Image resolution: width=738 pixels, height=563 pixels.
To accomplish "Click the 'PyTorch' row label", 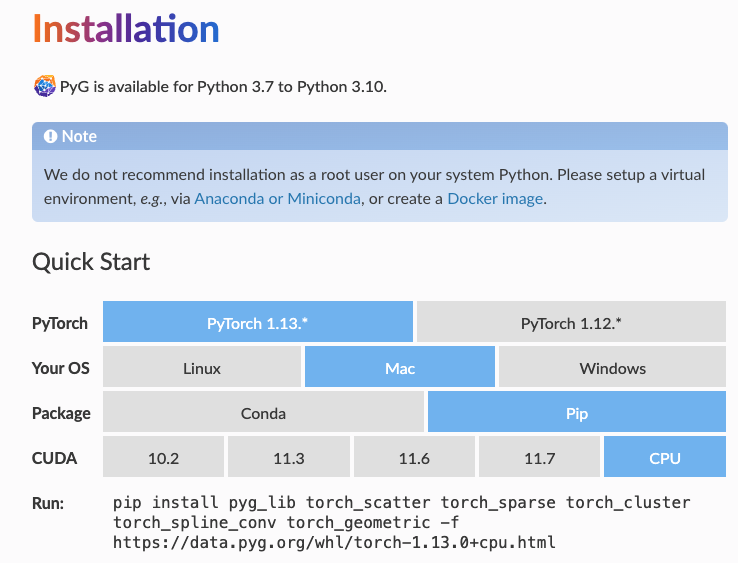I will [x=60, y=323].
